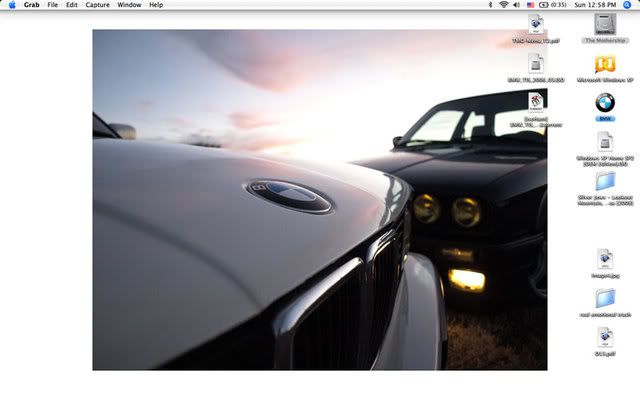640x400 pixels.
Task: Open the Window menu
Action: [129, 5]
